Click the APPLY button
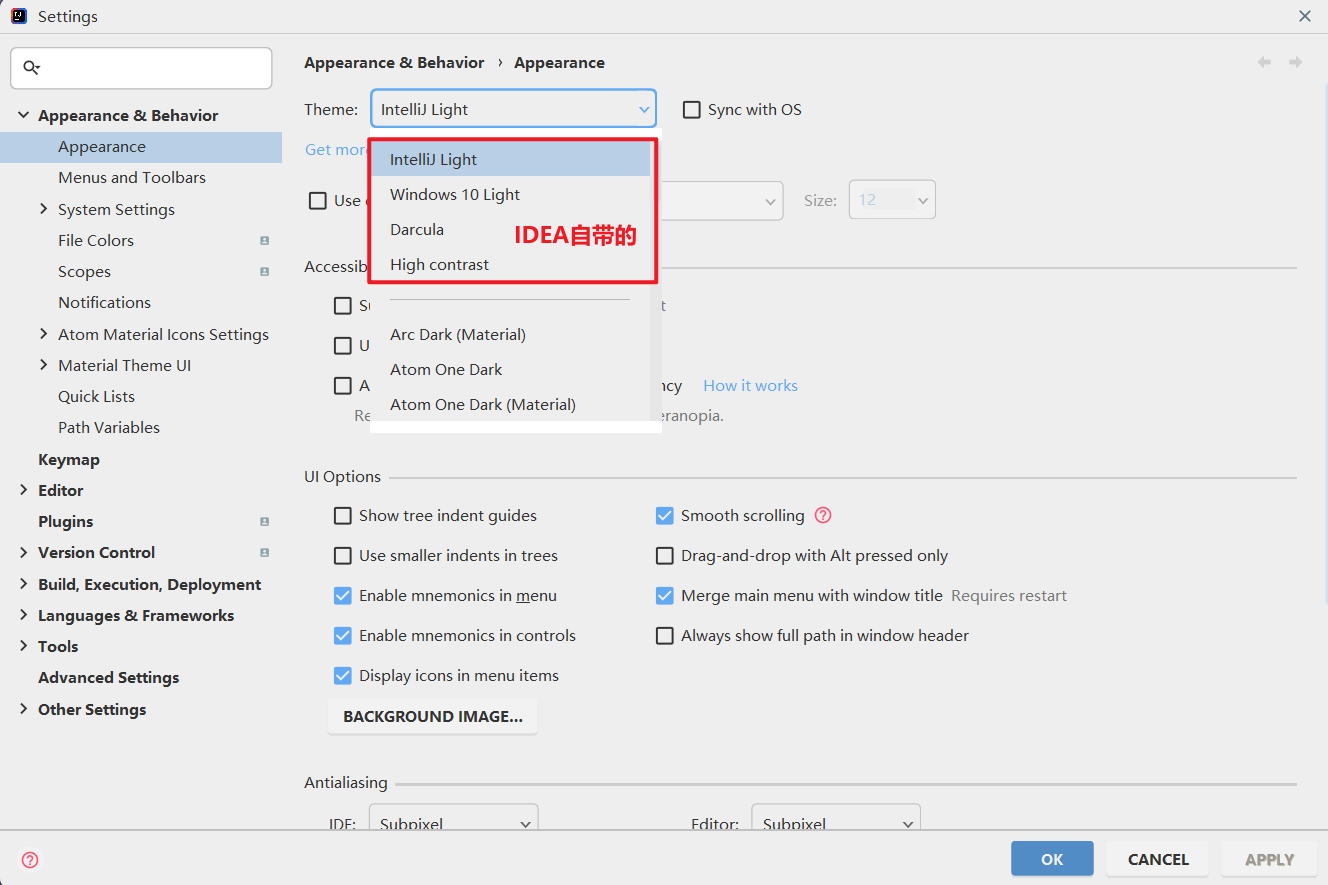This screenshot has width=1328, height=885. [x=1269, y=859]
